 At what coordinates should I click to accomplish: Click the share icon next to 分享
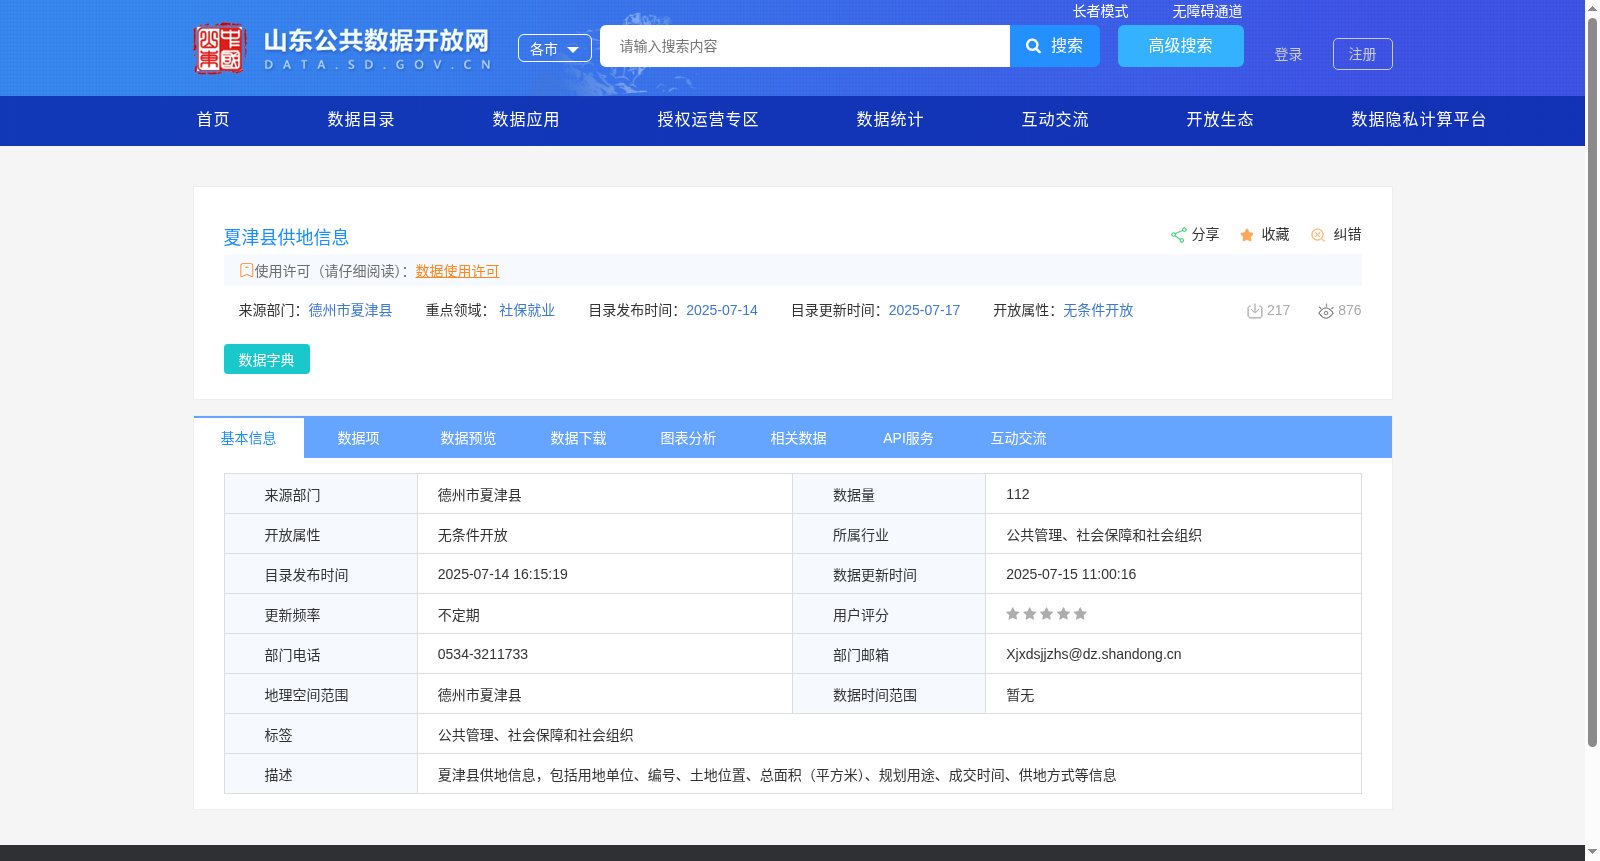[x=1178, y=235]
